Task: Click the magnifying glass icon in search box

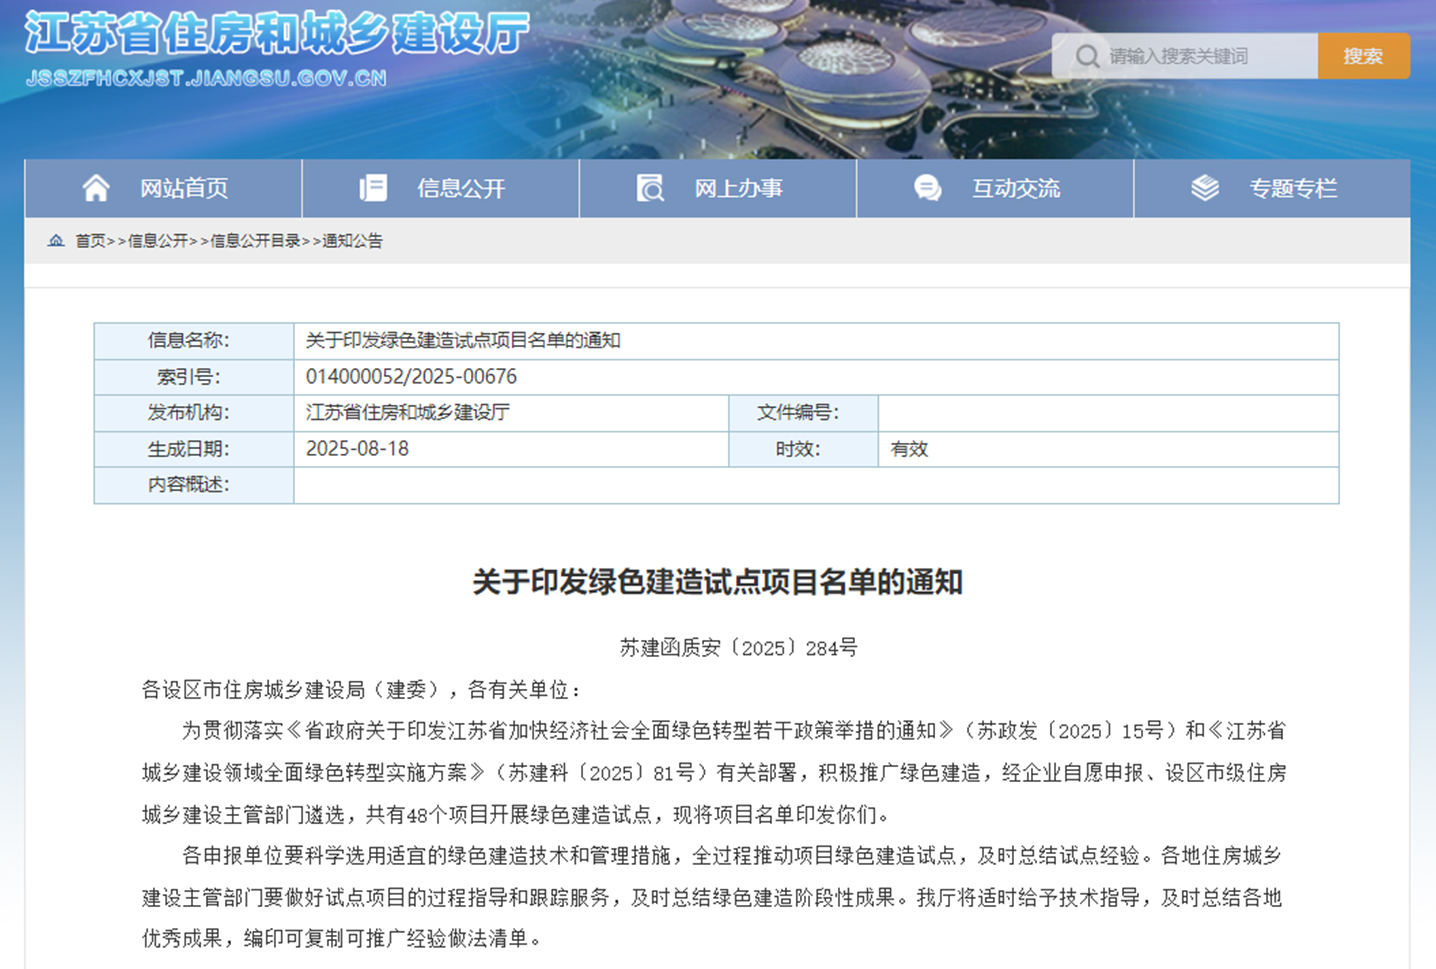Action: coord(1087,56)
